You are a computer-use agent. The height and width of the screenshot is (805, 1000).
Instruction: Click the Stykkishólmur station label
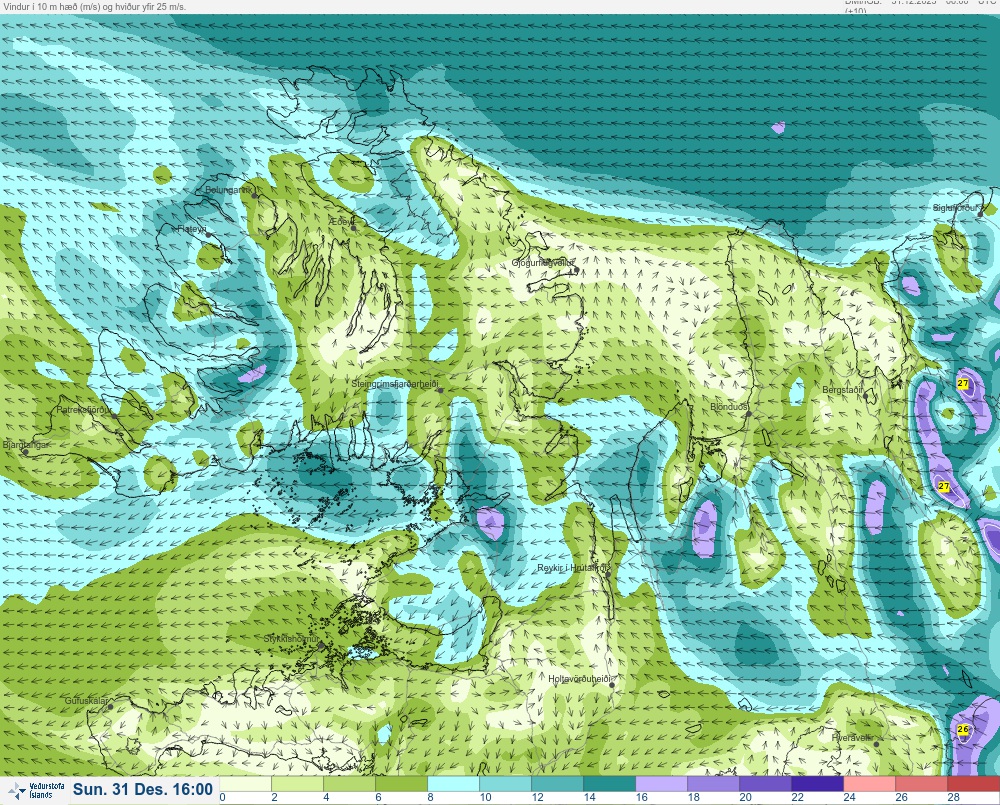pyautogui.click(x=292, y=639)
